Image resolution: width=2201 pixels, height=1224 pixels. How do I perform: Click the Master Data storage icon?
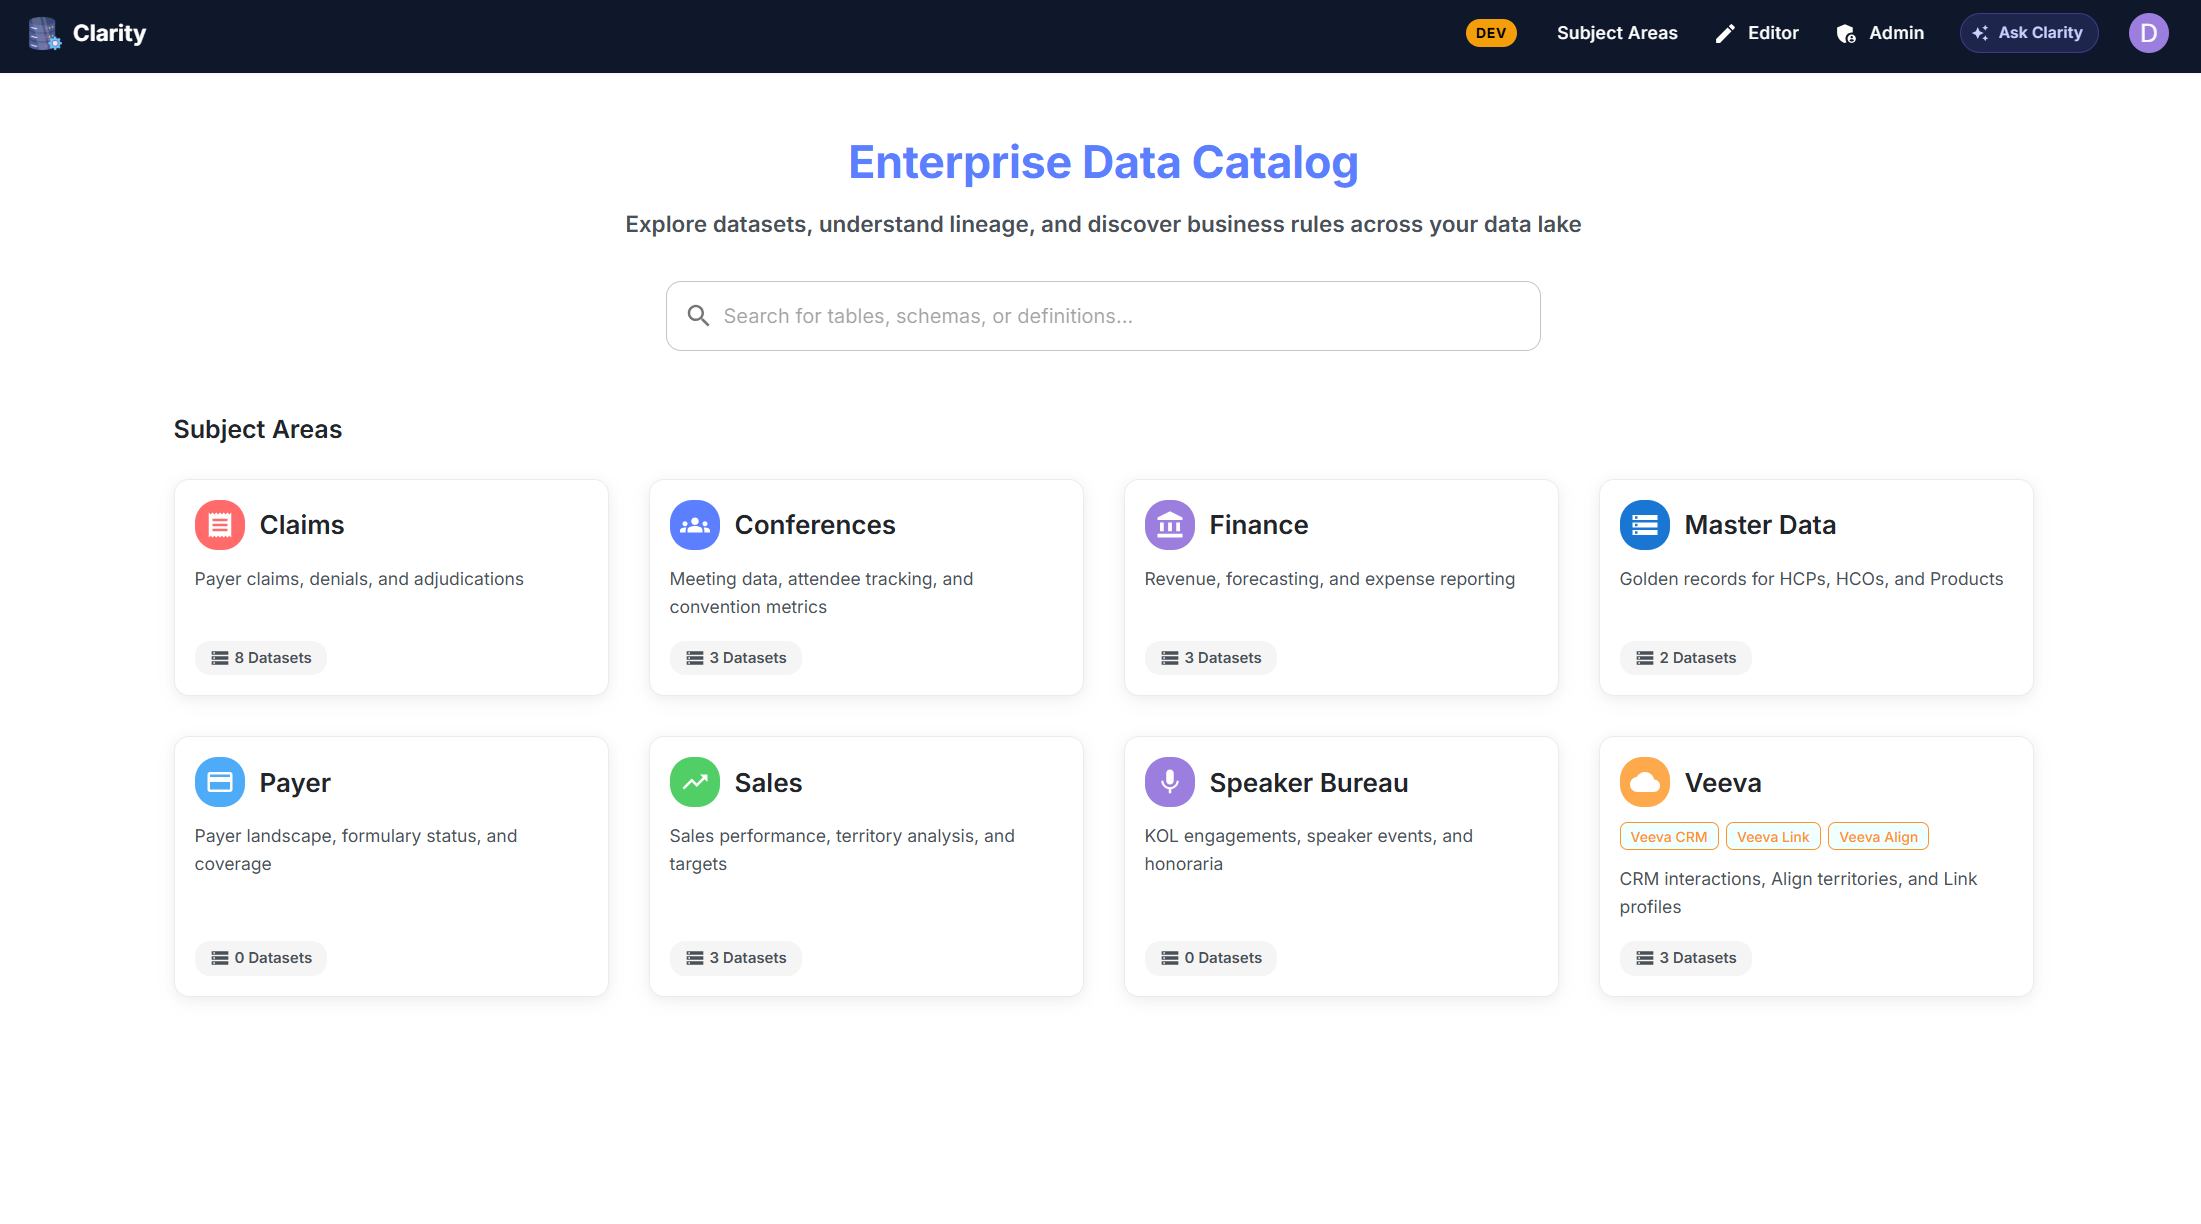pyautogui.click(x=1645, y=525)
